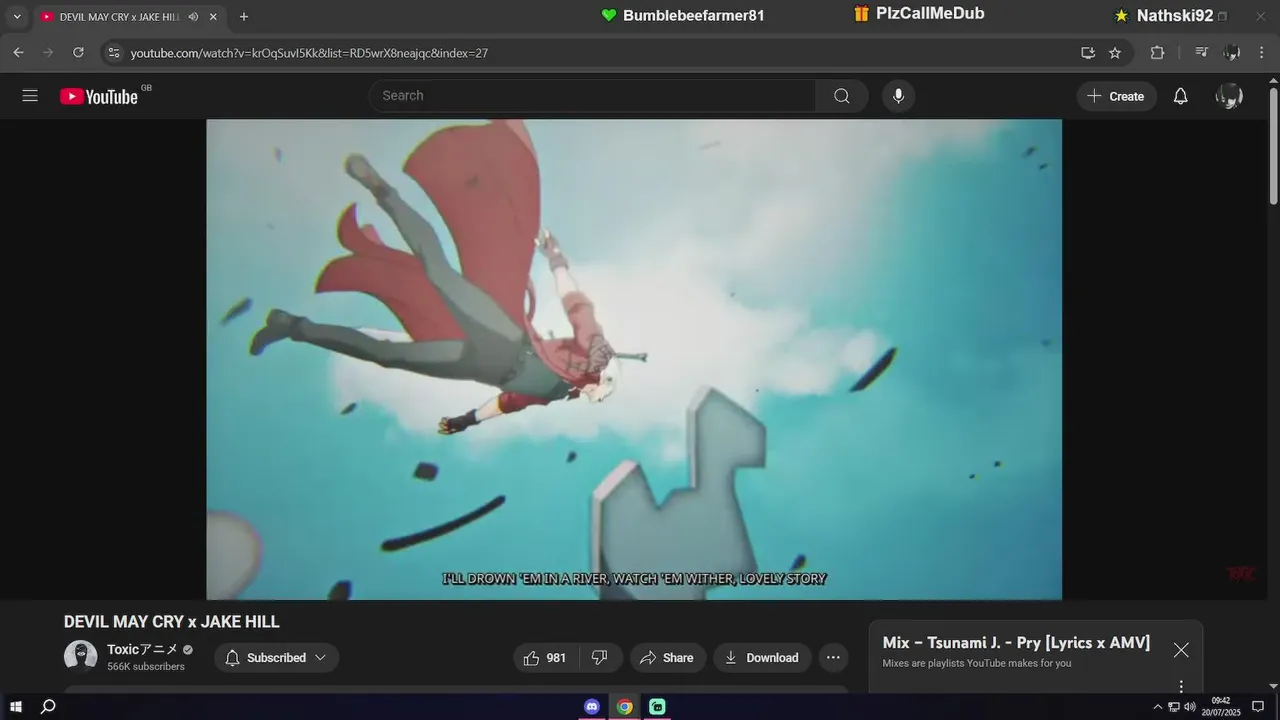Open a new browser tab
Image resolution: width=1280 pixels, height=720 pixels.
click(x=244, y=17)
